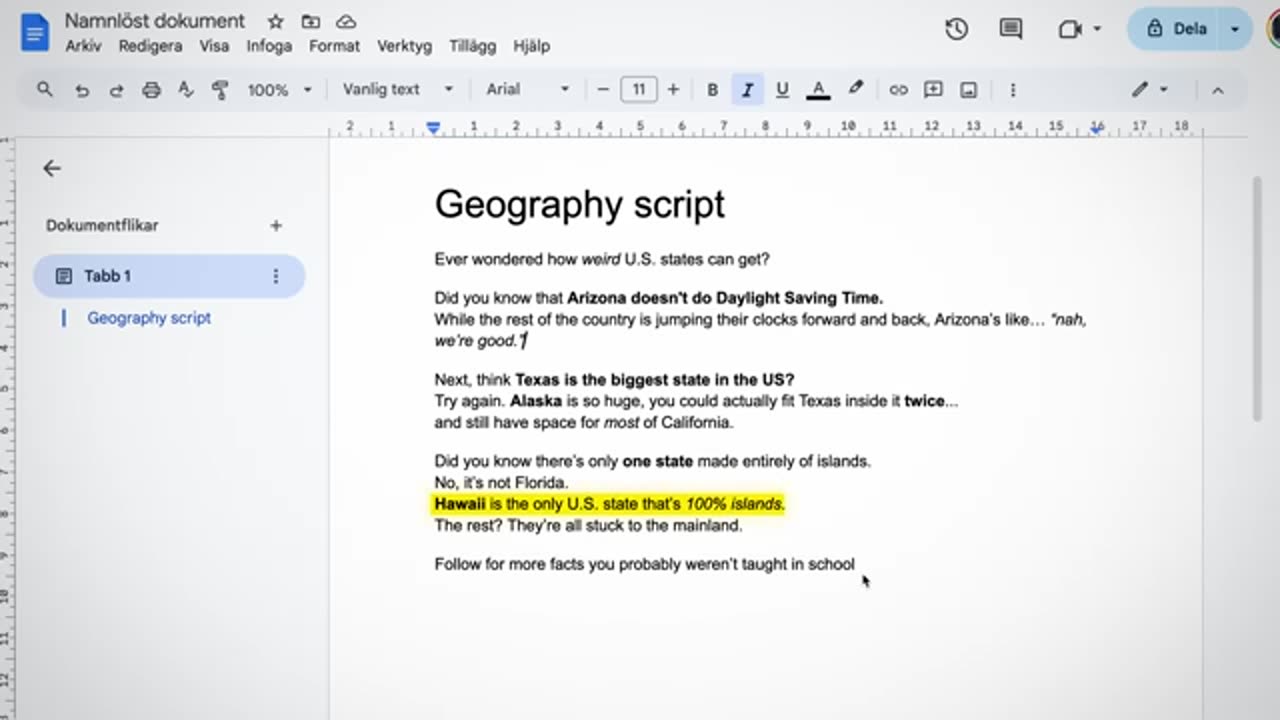
Task: Open the highlight color picker
Action: 855,89
